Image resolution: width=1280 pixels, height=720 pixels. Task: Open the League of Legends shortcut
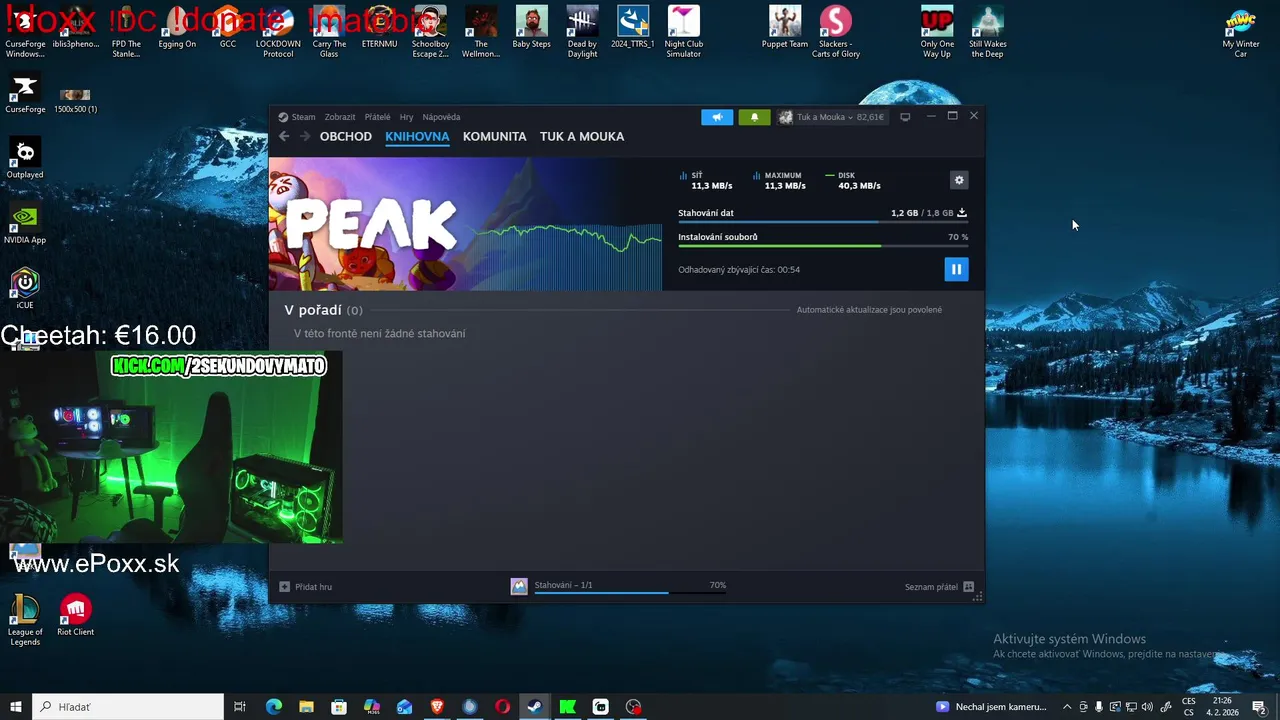(x=25, y=620)
